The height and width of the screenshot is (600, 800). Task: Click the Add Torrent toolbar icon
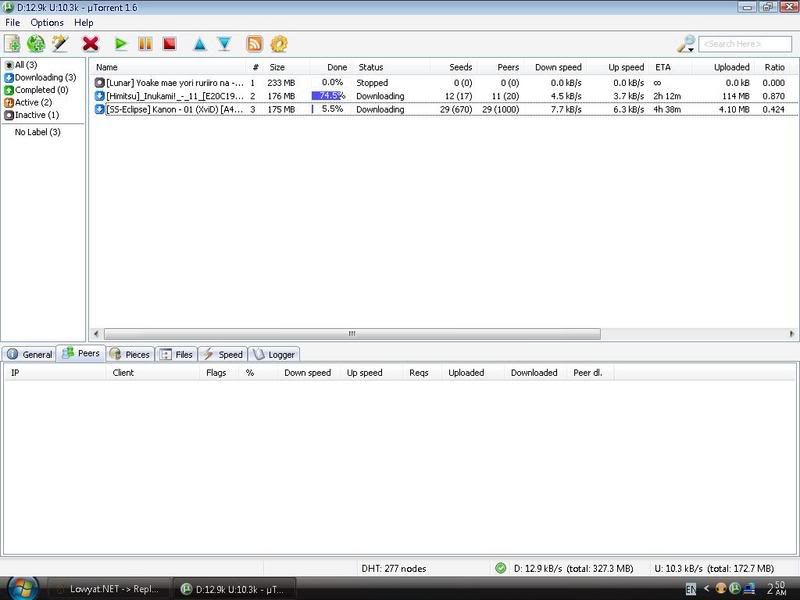click(x=12, y=44)
